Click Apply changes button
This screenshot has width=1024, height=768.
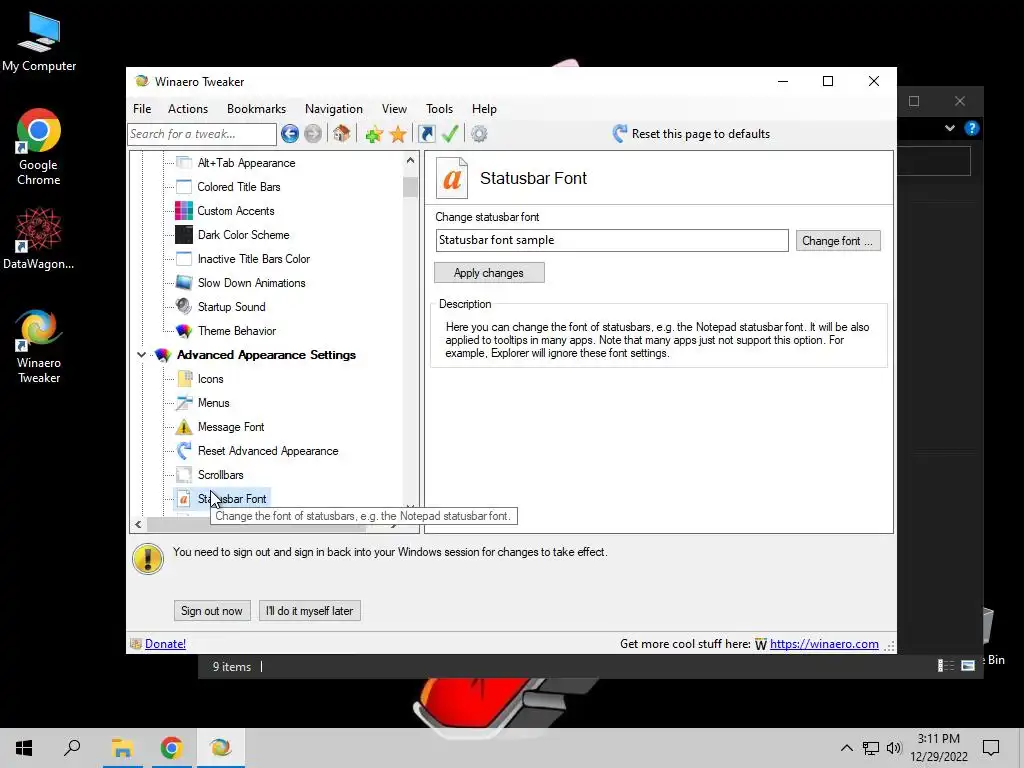pos(488,273)
